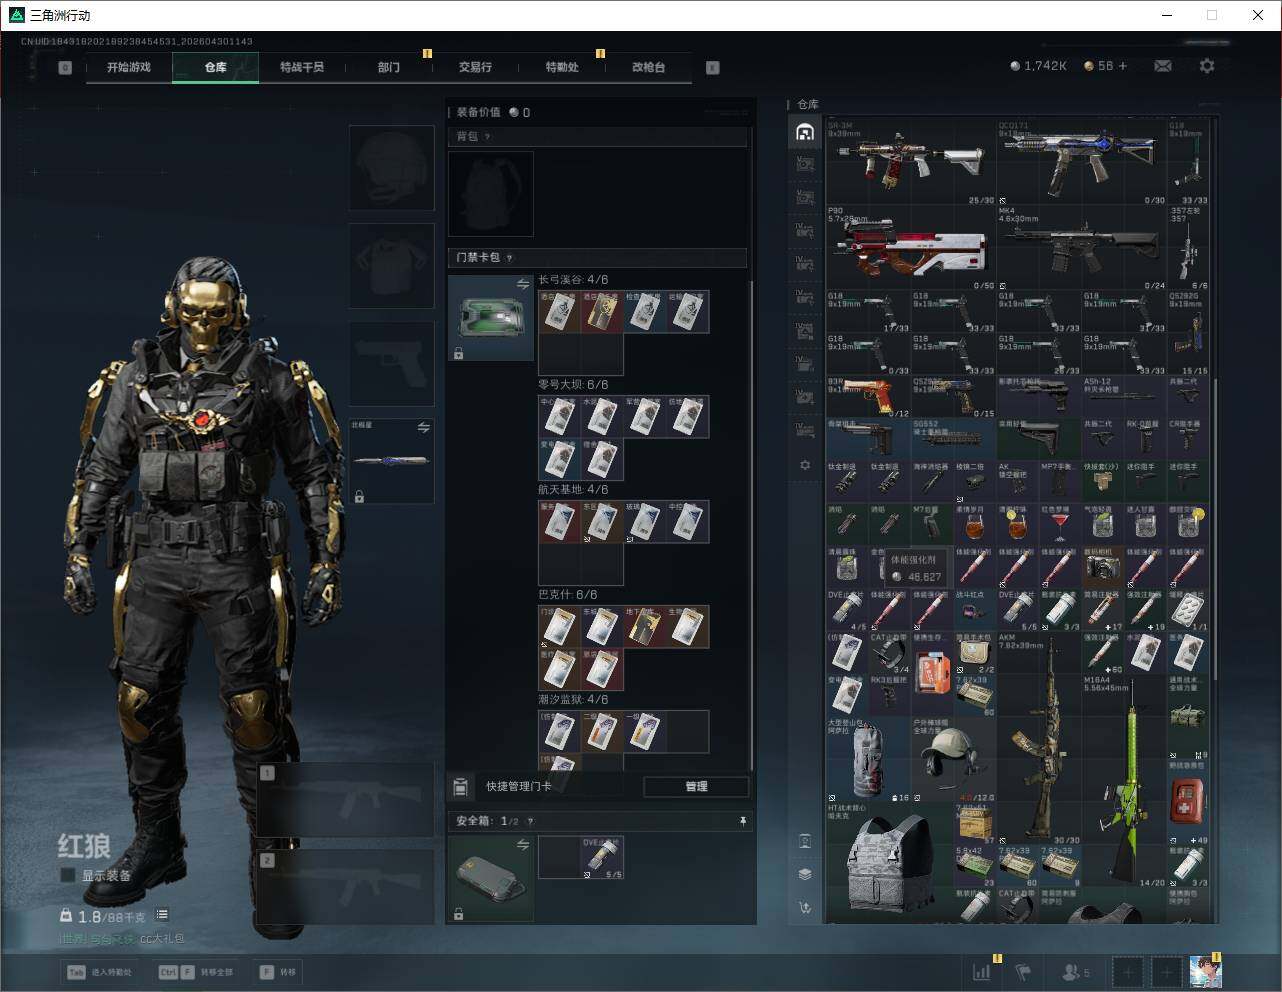Show help for 安全箱 section
This screenshot has width=1282, height=992.
pos(530,821)
